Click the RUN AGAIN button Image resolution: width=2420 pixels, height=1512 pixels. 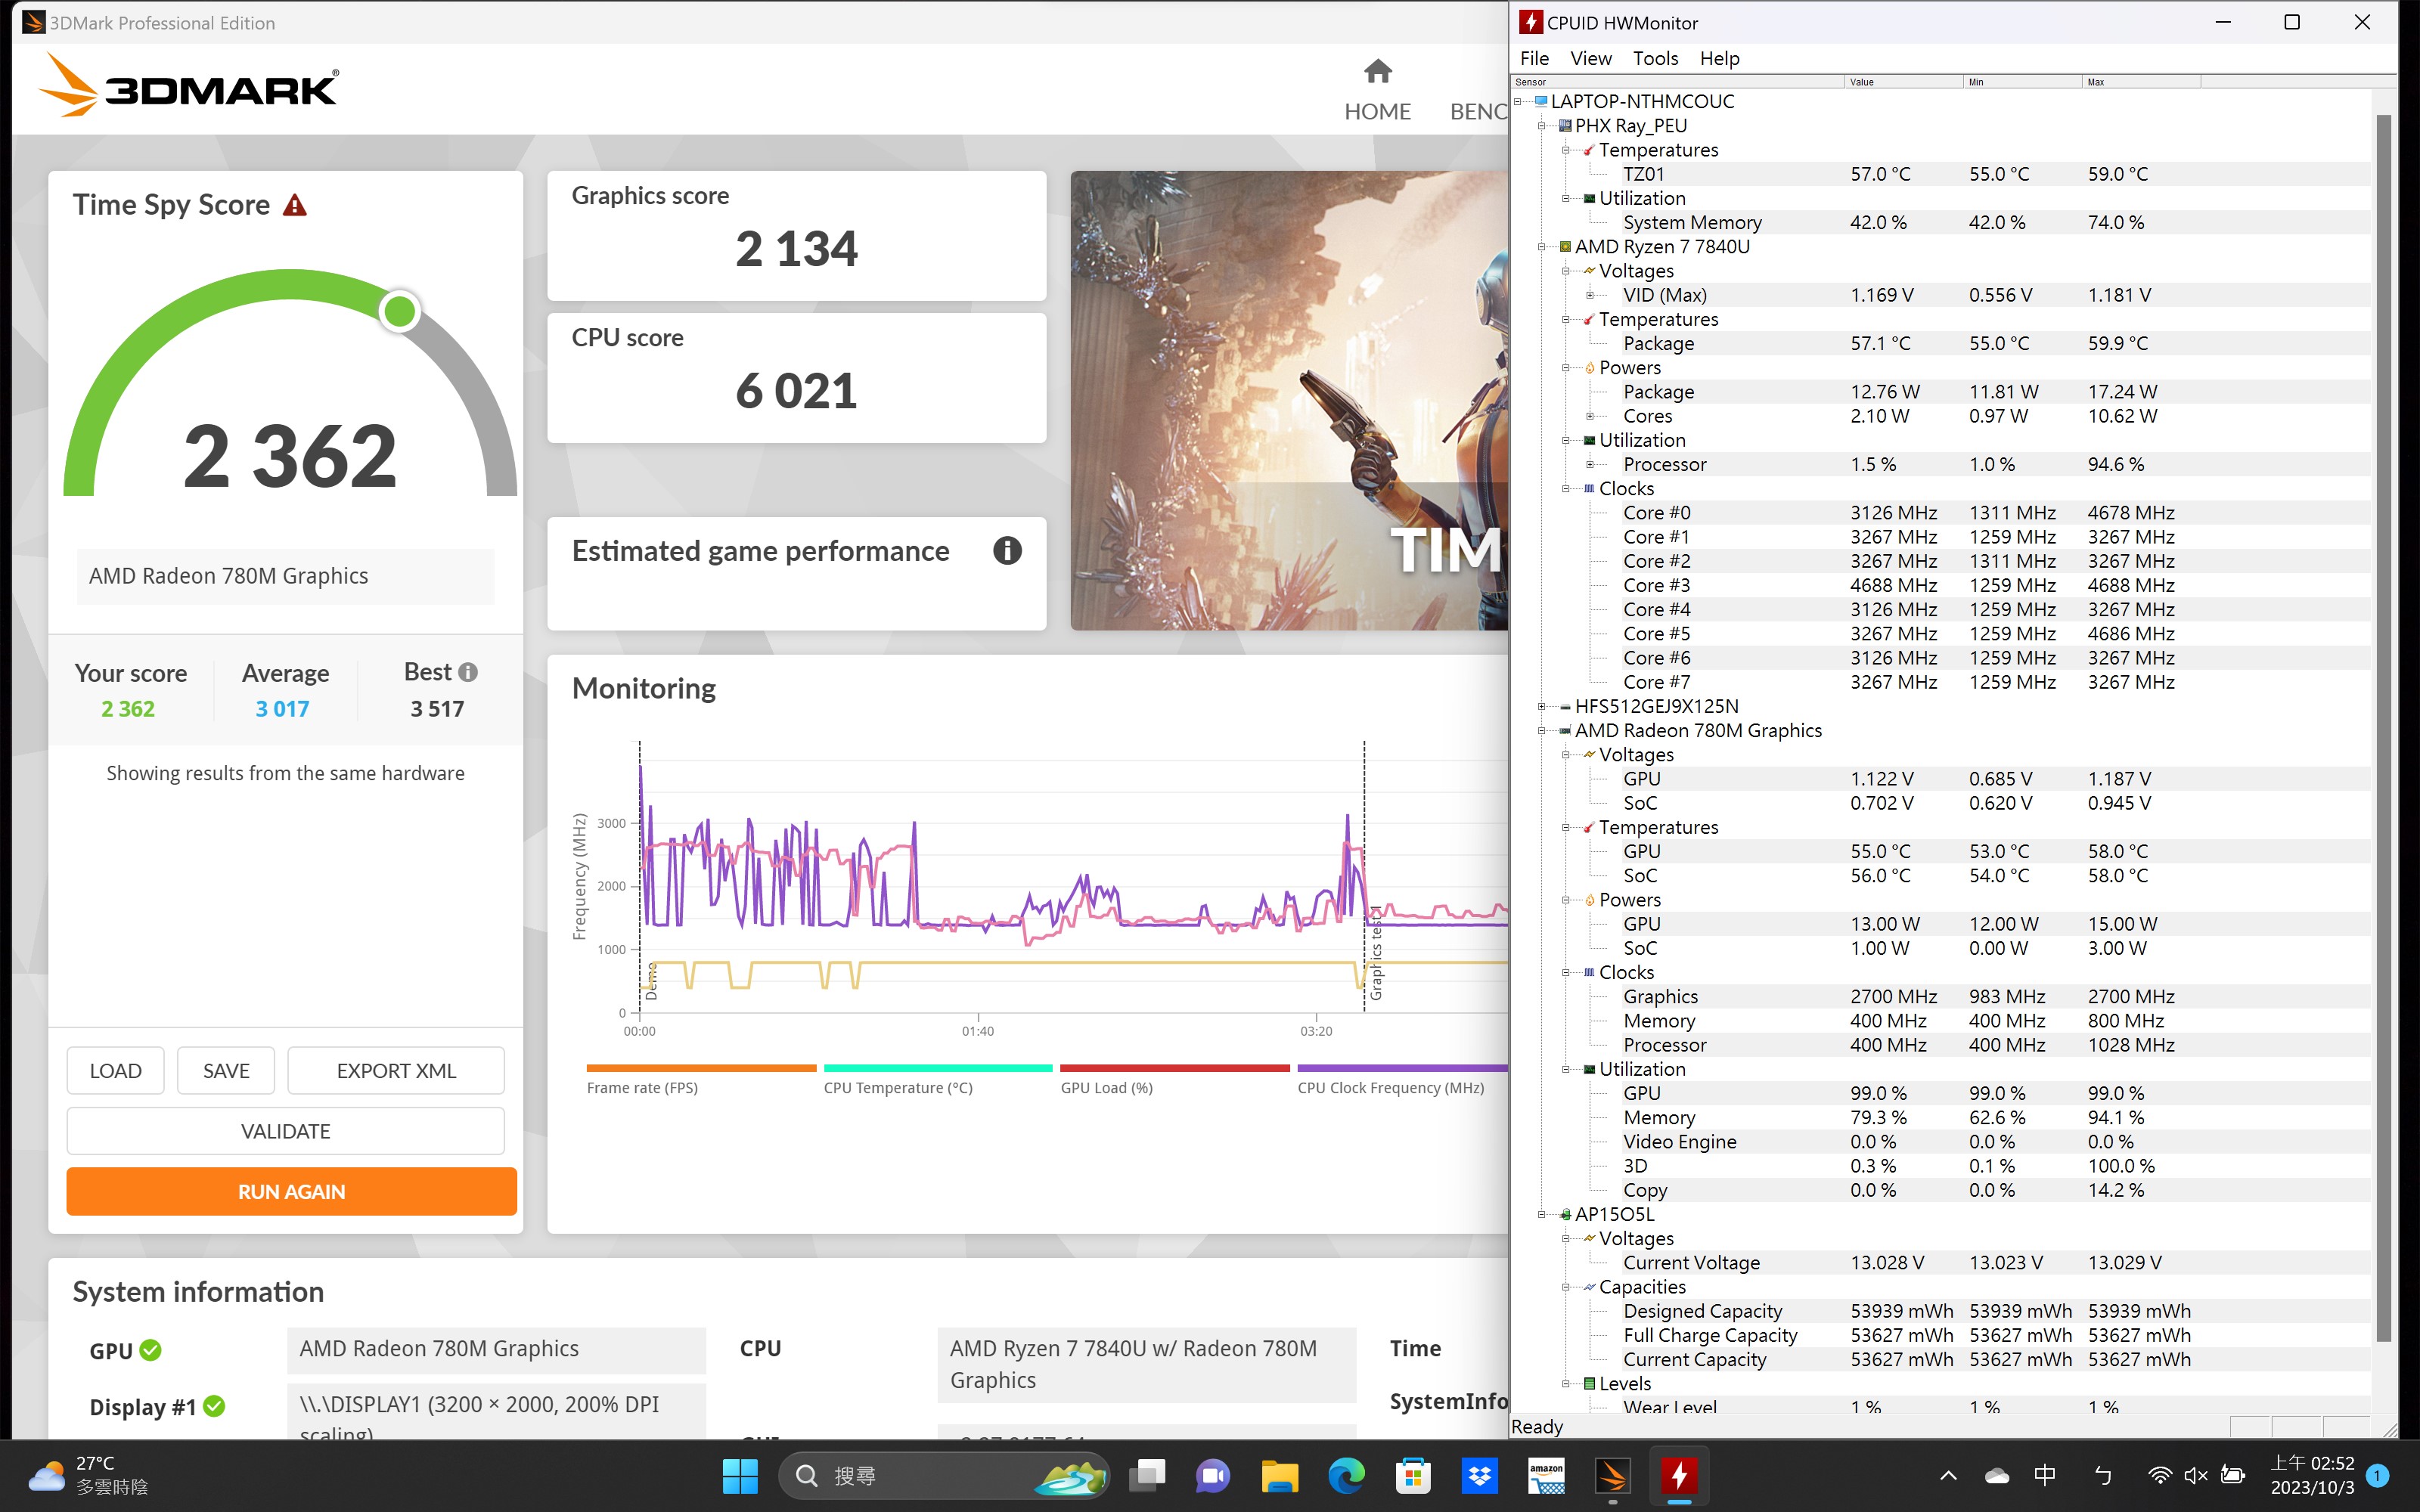(x=290, y=1191)
